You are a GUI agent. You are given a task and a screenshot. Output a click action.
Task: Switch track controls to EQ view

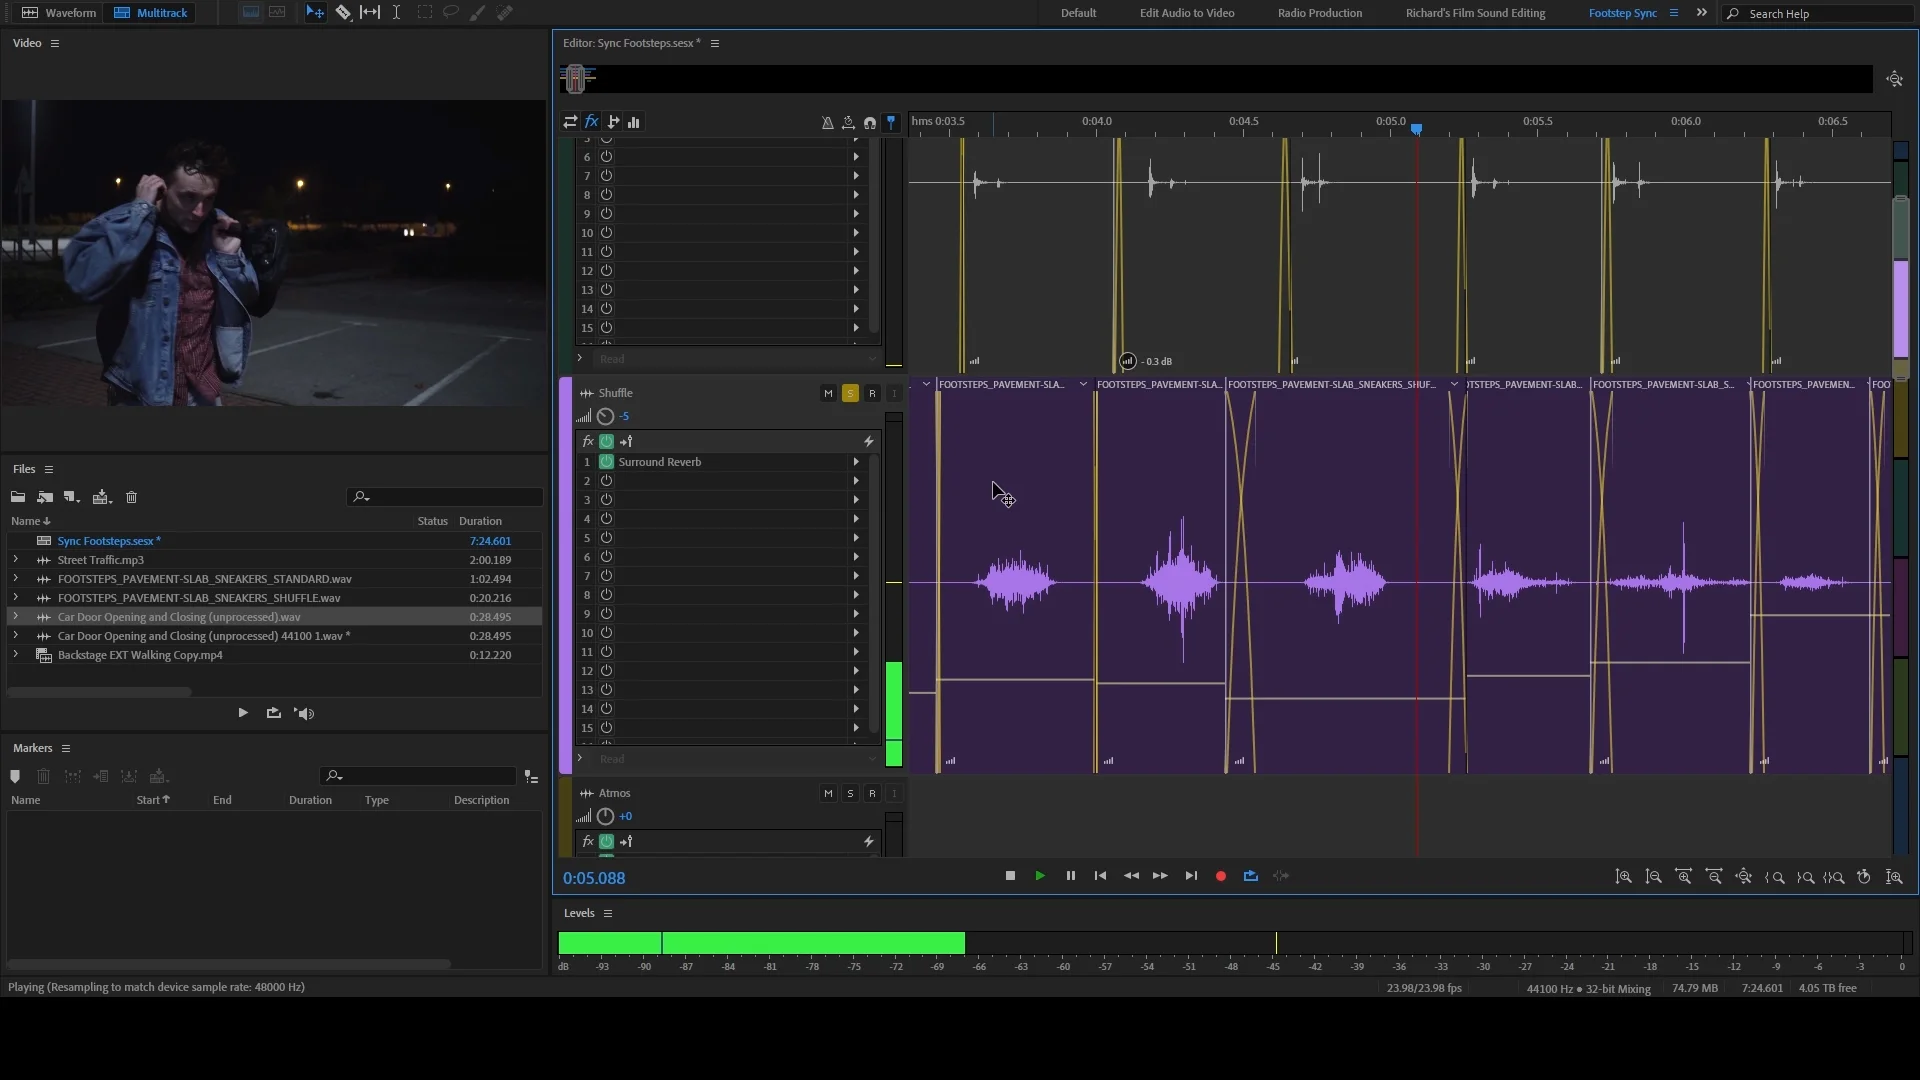[x=634, y=122]
